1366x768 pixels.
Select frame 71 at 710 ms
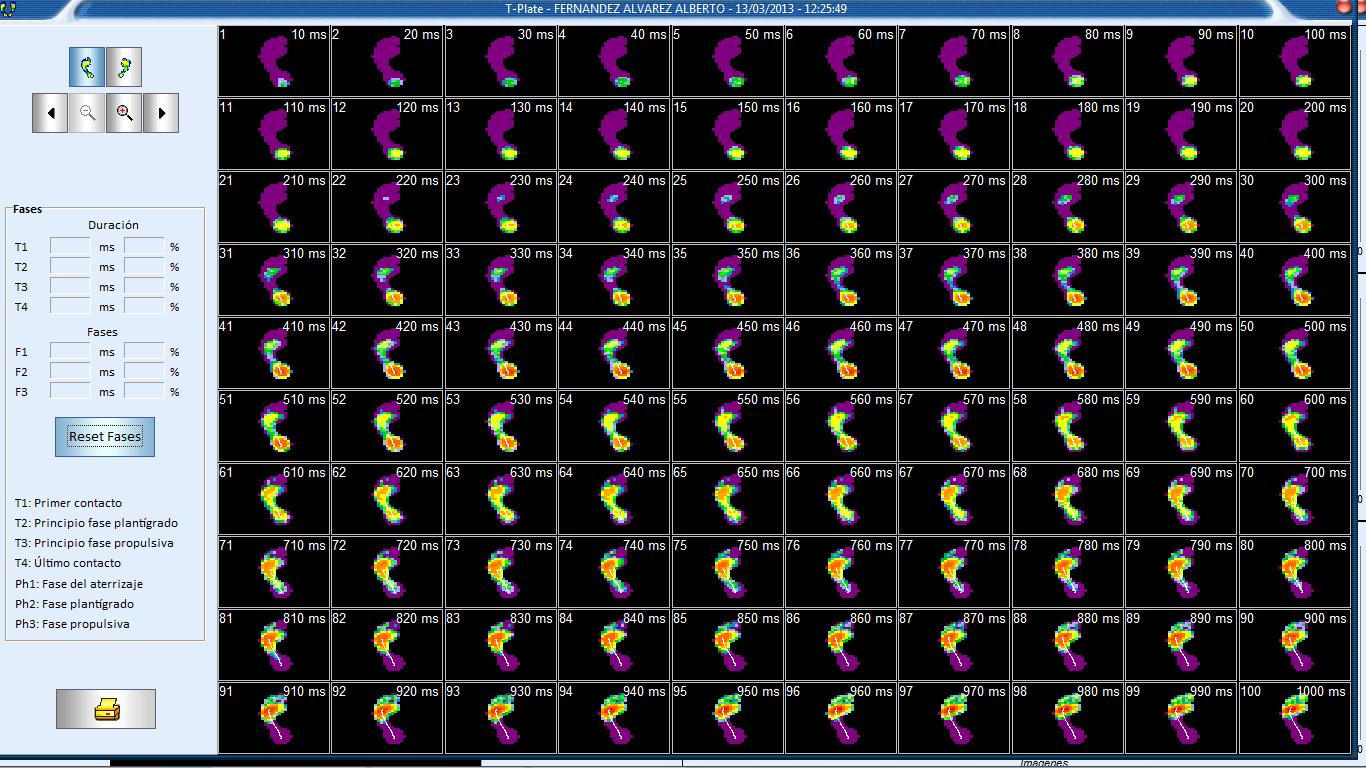click(x=274, y=572)
